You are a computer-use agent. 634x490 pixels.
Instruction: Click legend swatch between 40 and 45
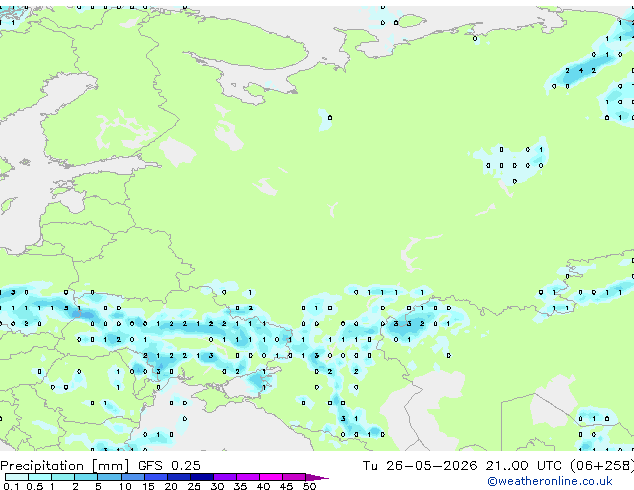[271, 477]
